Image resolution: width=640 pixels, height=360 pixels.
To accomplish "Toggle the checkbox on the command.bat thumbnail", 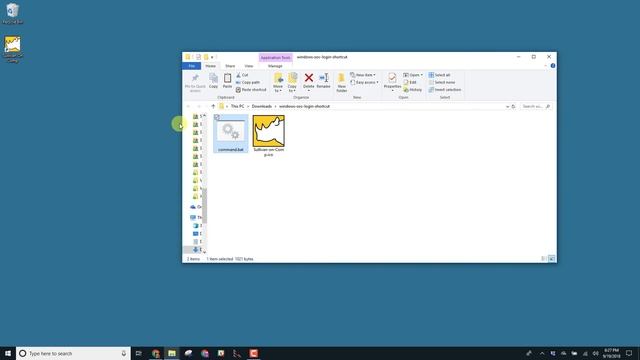I will tap(217, 118).
